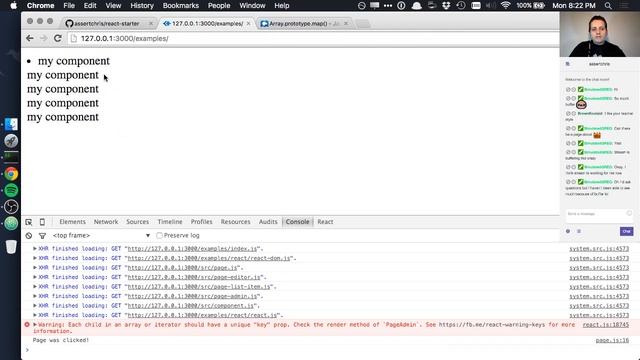Screen dimensions: 640x360
Task: Open the <top frame> context dropdown
Action: point(101,236)
